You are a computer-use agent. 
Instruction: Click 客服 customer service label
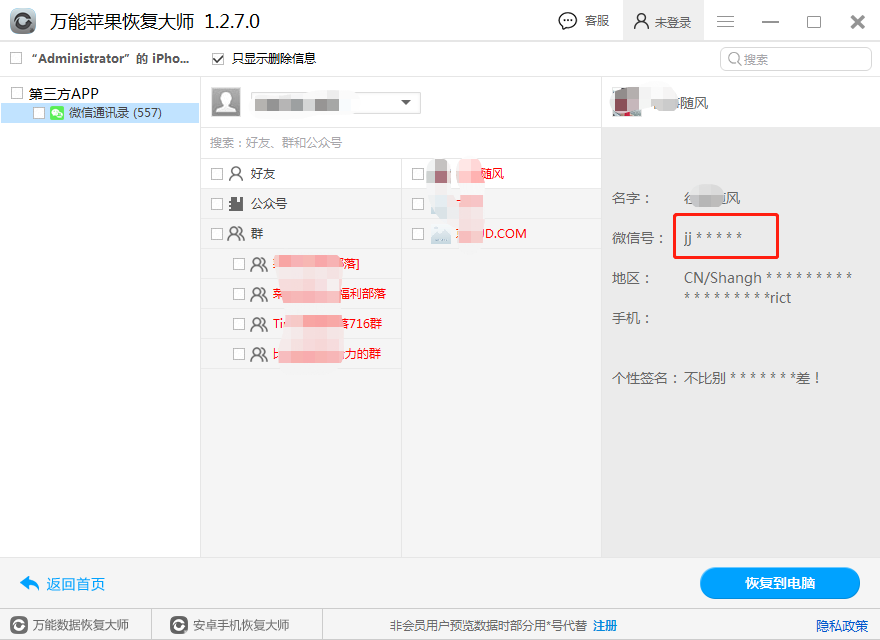pos(597,21)
